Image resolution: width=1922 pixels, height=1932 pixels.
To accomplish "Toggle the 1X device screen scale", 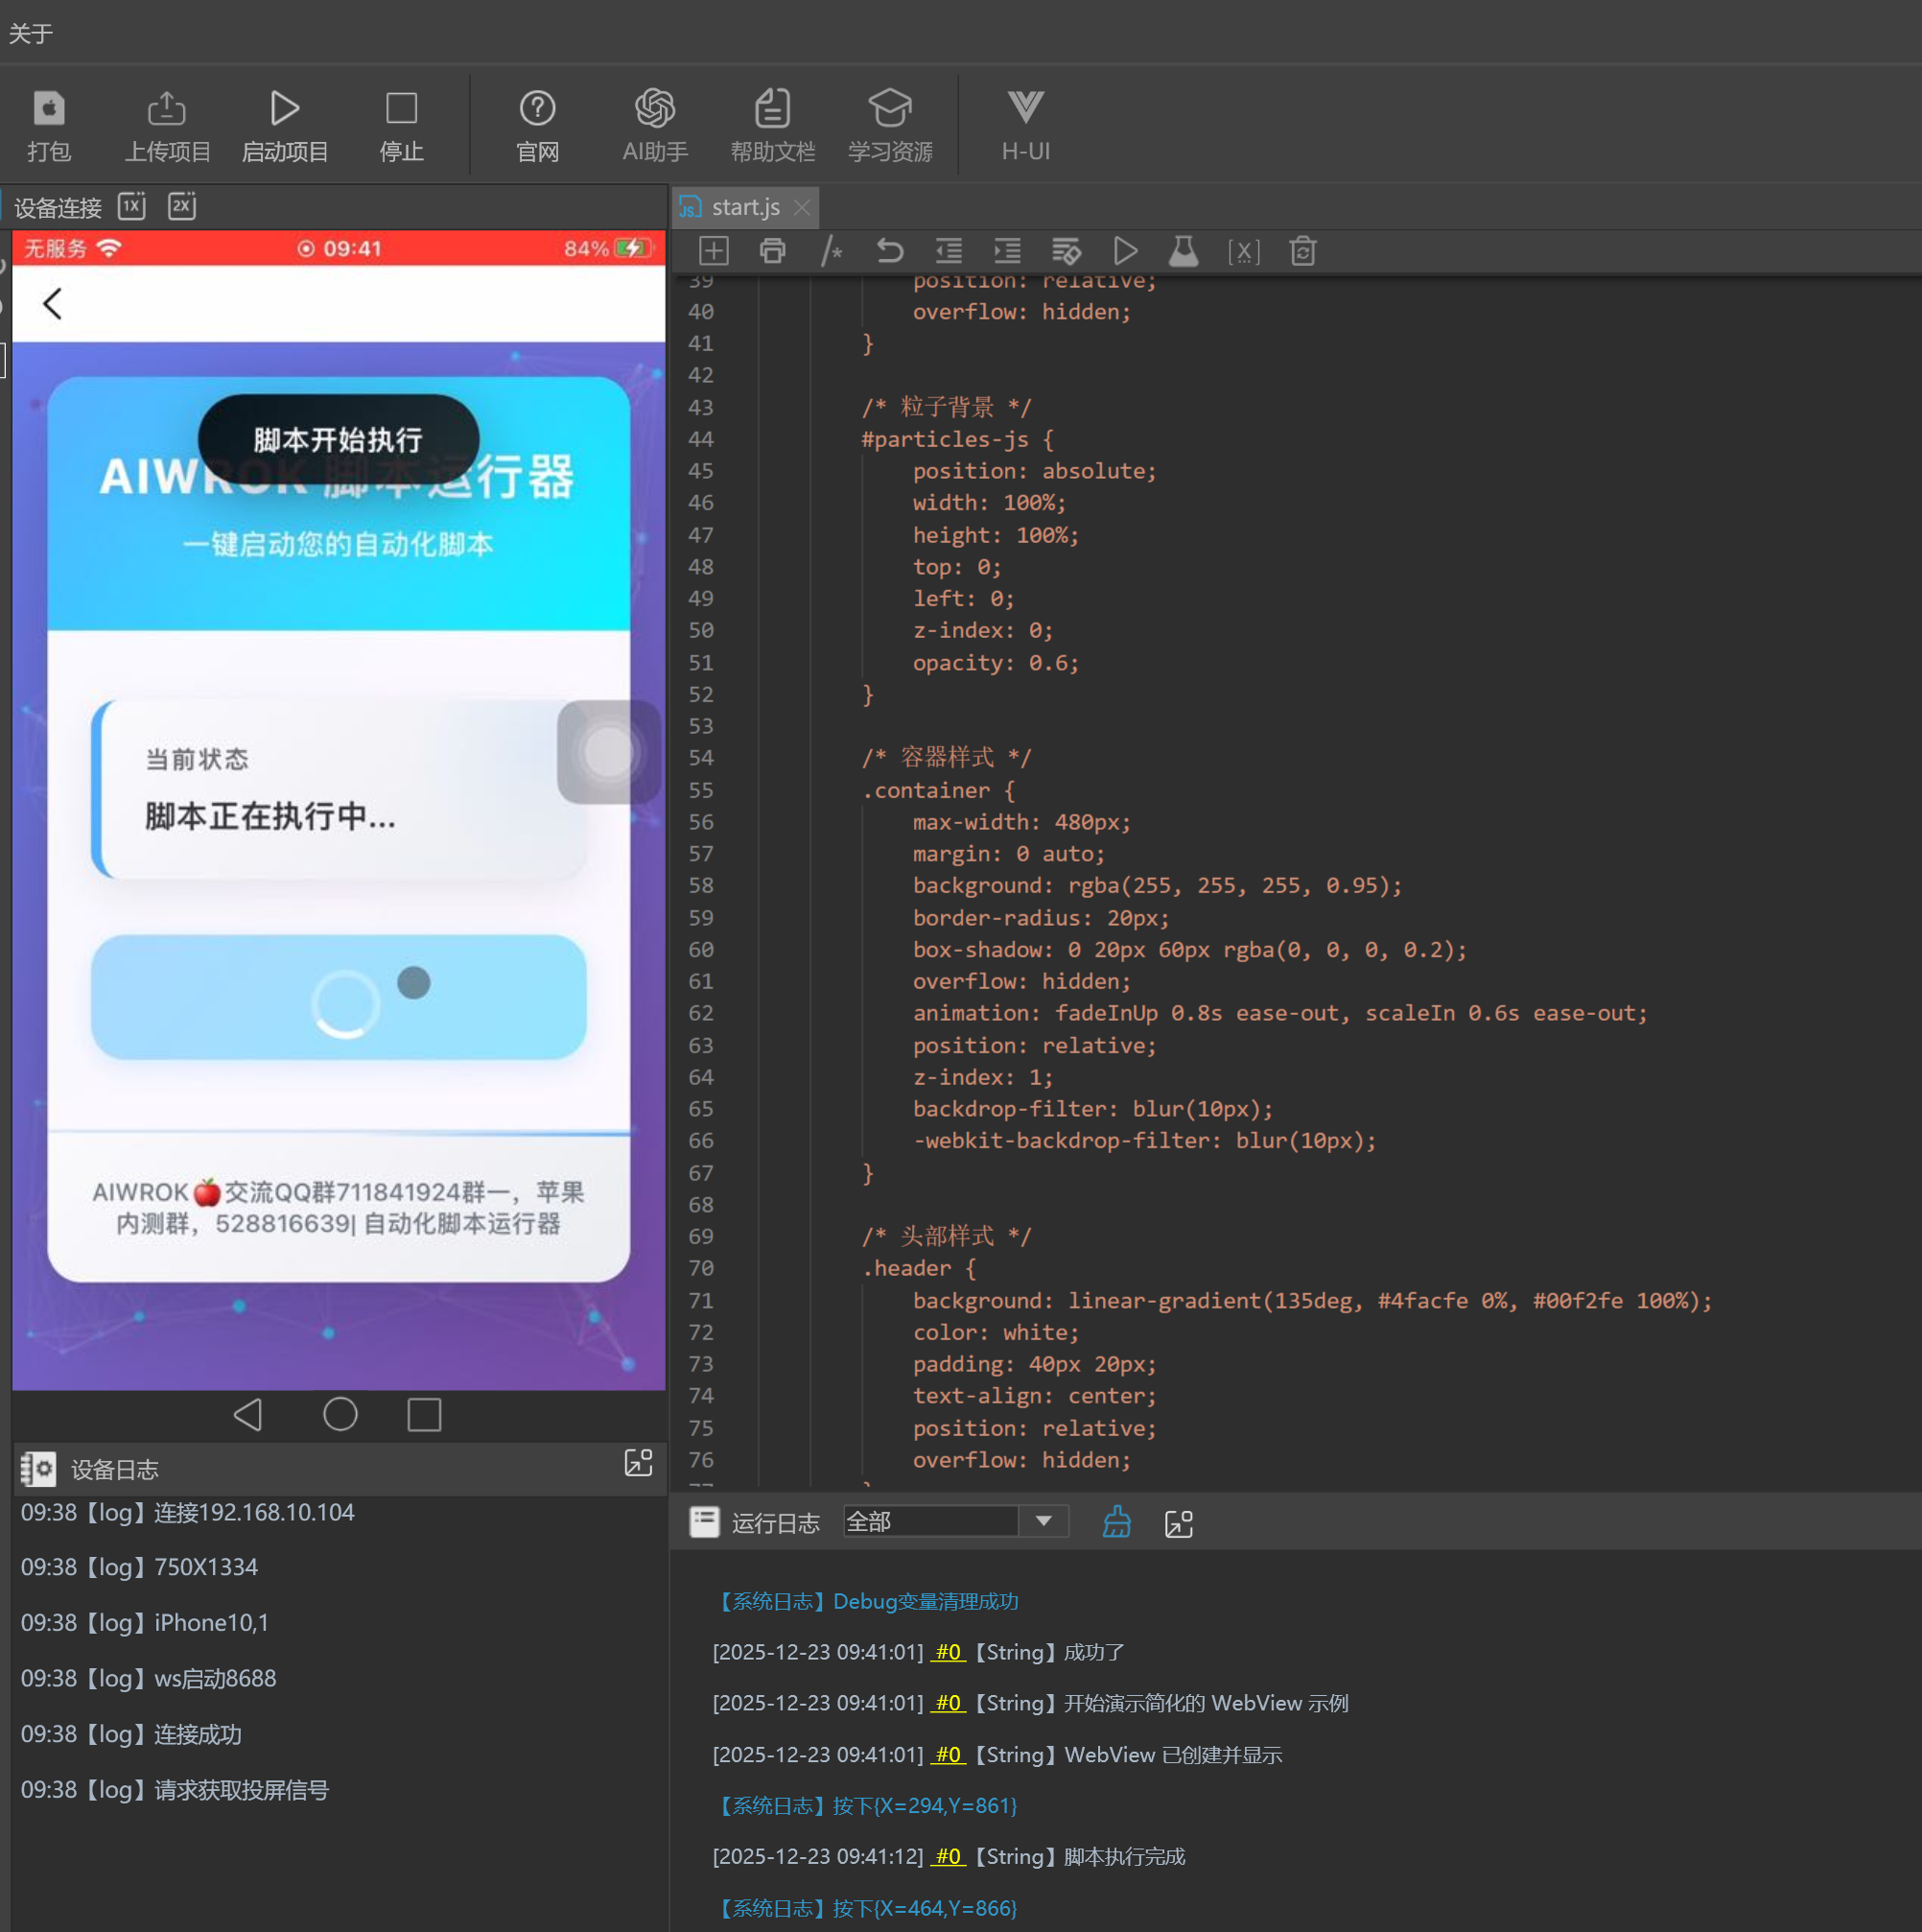I will (132, 207).
